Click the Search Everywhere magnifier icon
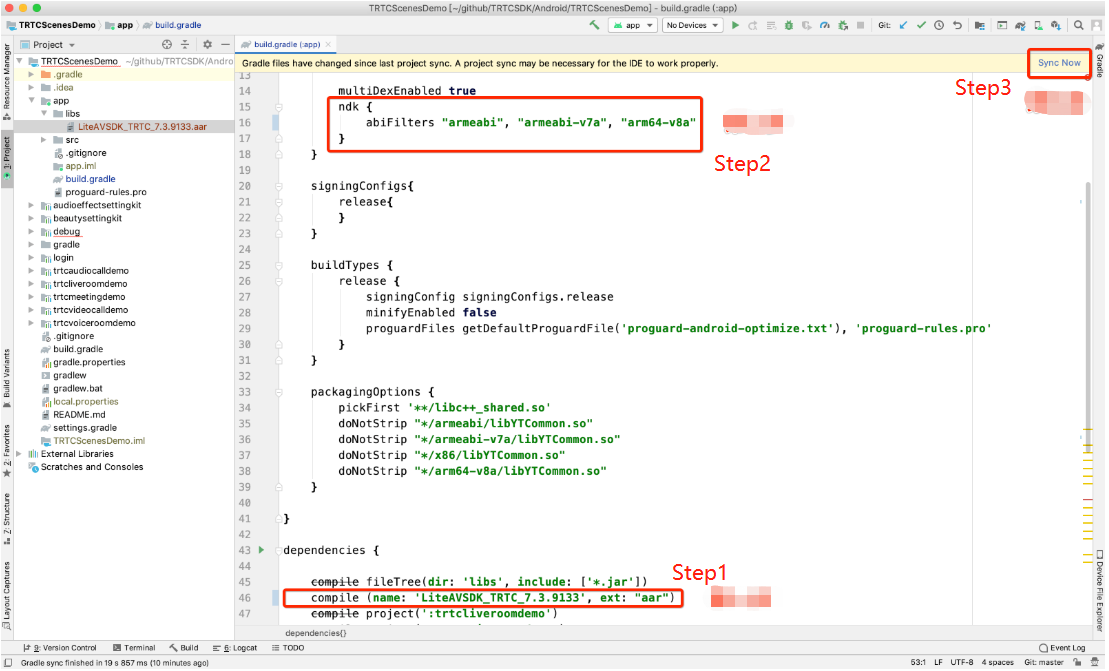Image resolution: width=1109 pixels, height=671 pixels. click(1080, 25)
